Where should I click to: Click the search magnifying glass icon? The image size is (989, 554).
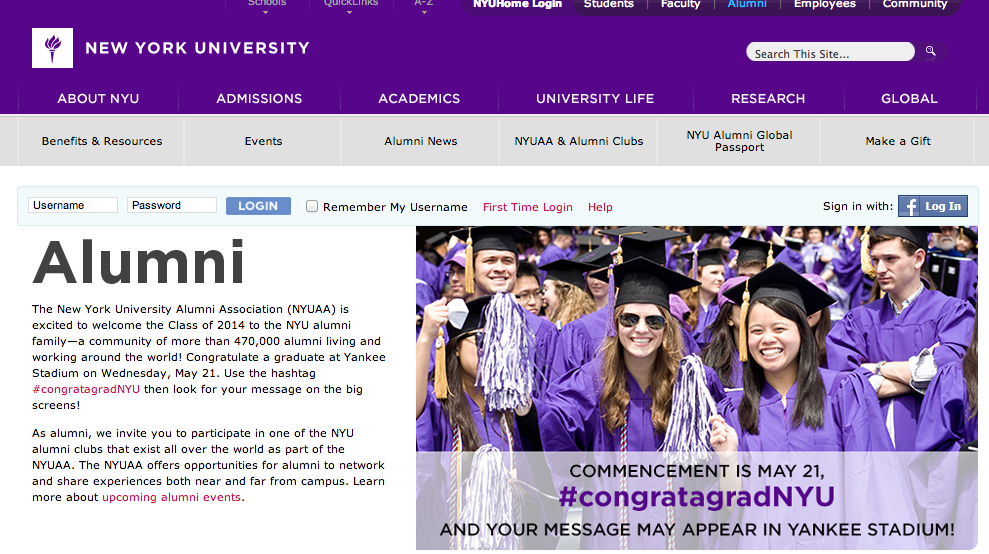pos(930,52)
